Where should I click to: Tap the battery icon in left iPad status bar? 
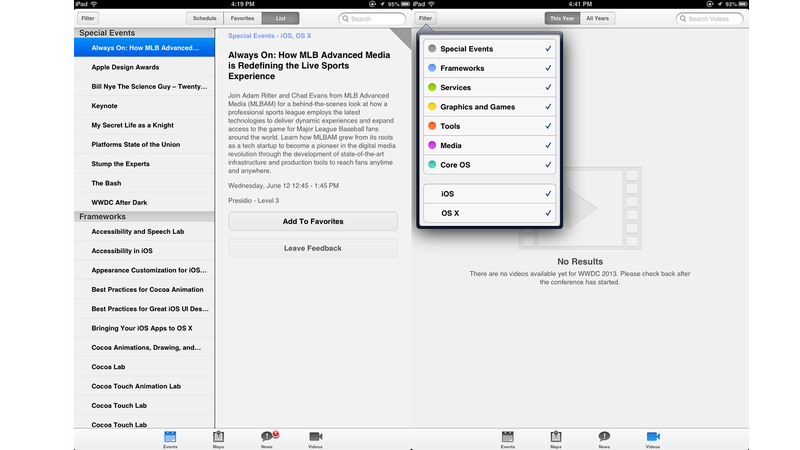[405, 4]
